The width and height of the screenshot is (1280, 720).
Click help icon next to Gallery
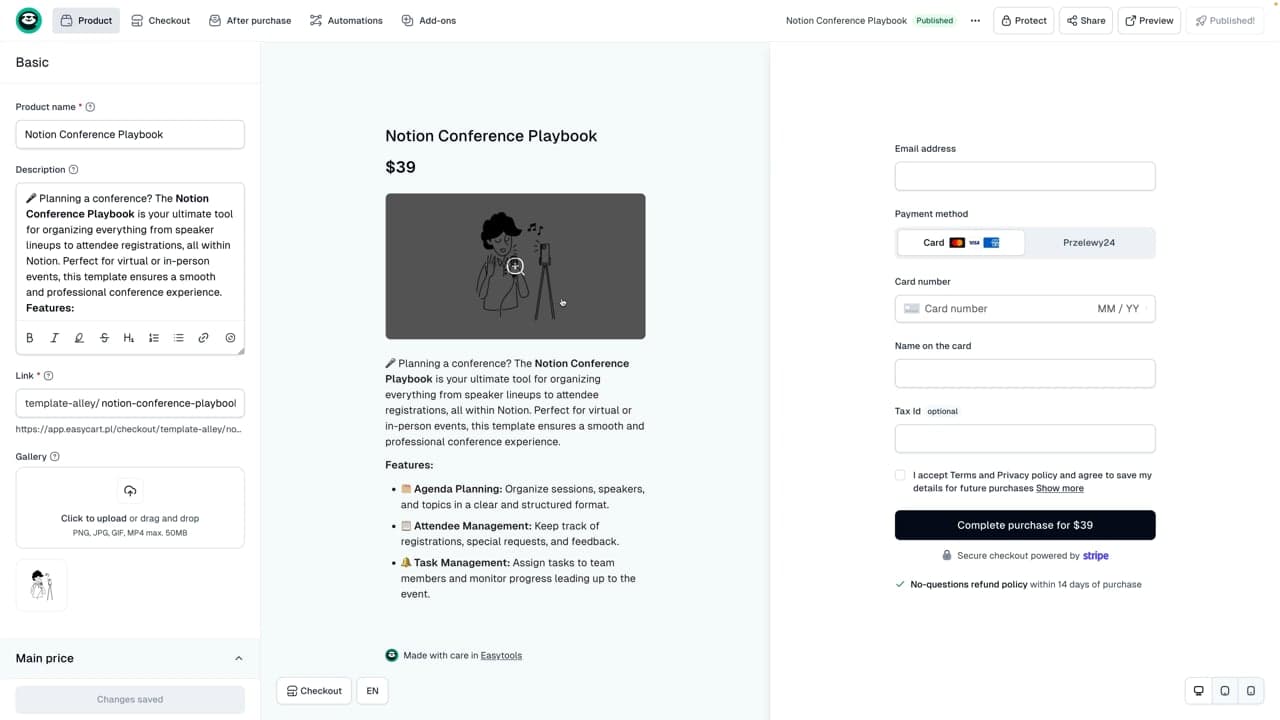(x=55, y=457)
